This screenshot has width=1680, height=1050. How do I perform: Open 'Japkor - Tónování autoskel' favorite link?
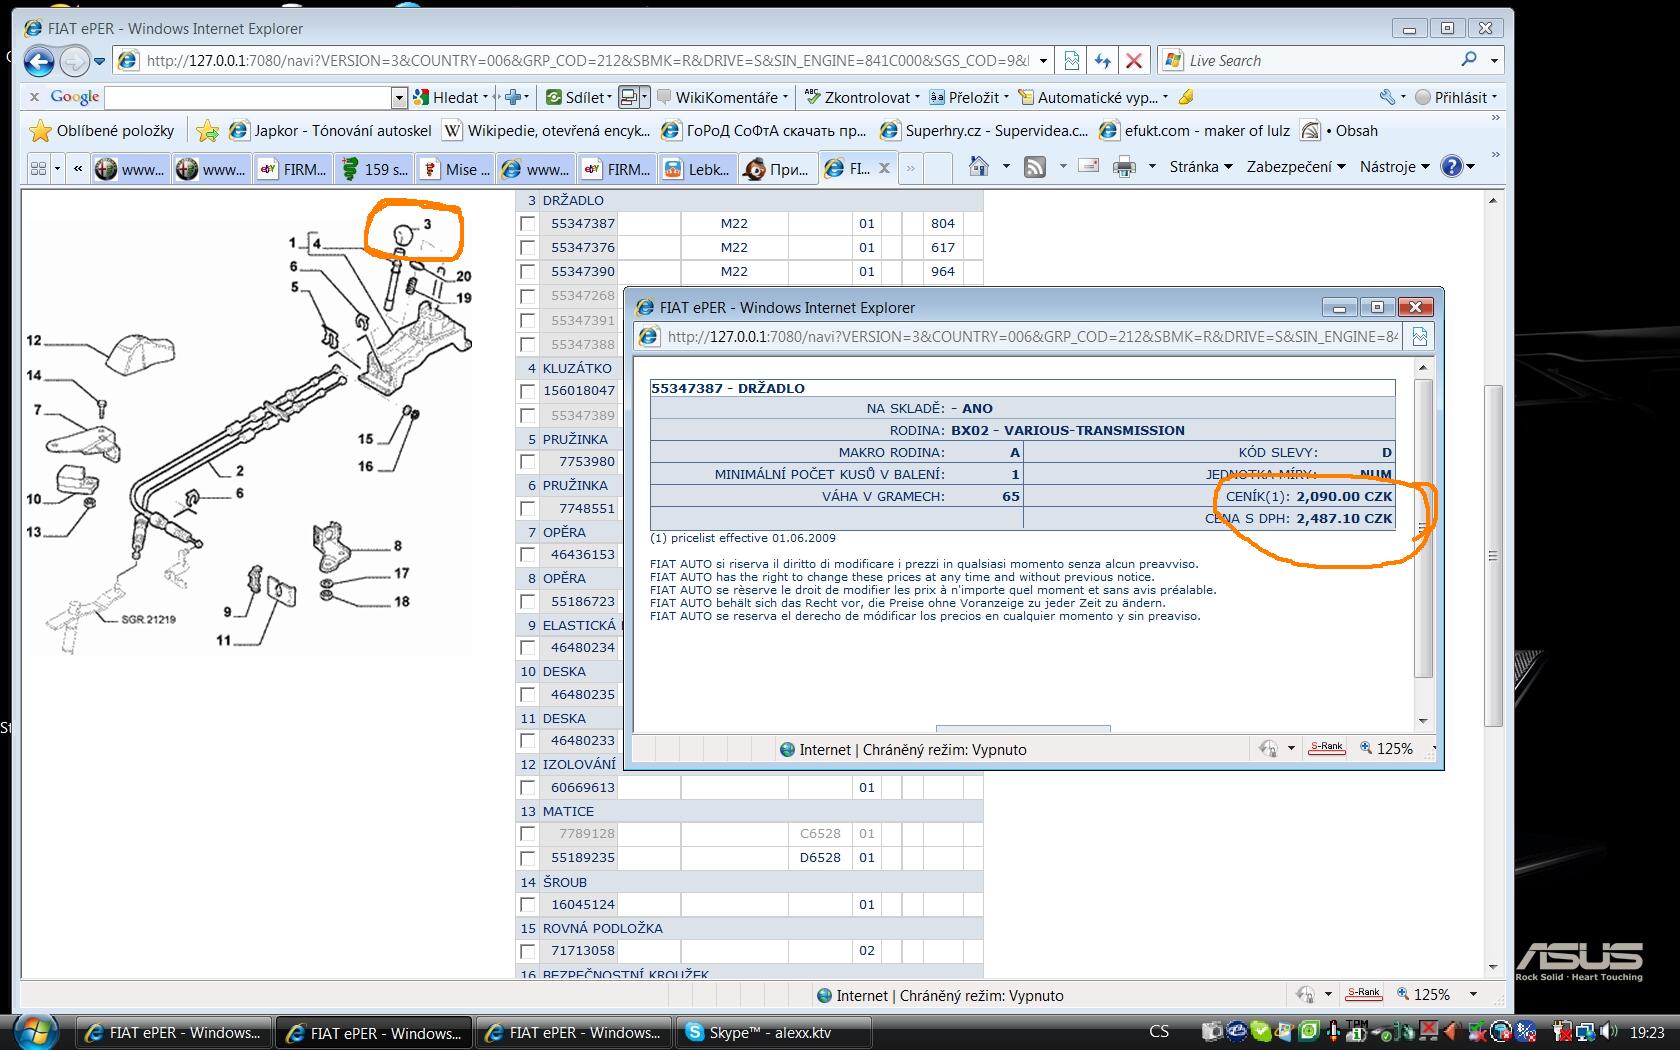pyautogui.click(x=331, y=131)
